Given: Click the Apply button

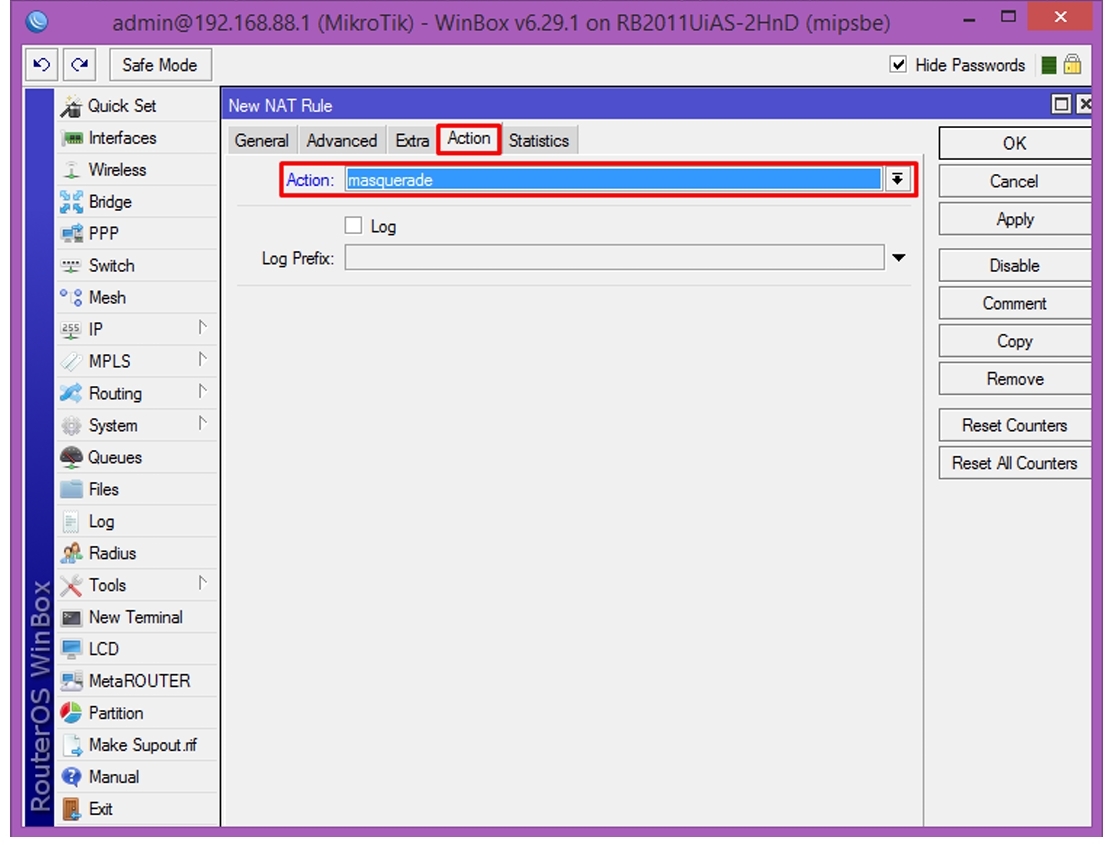Looking at the screenshot, I should tap(1015, 220).
